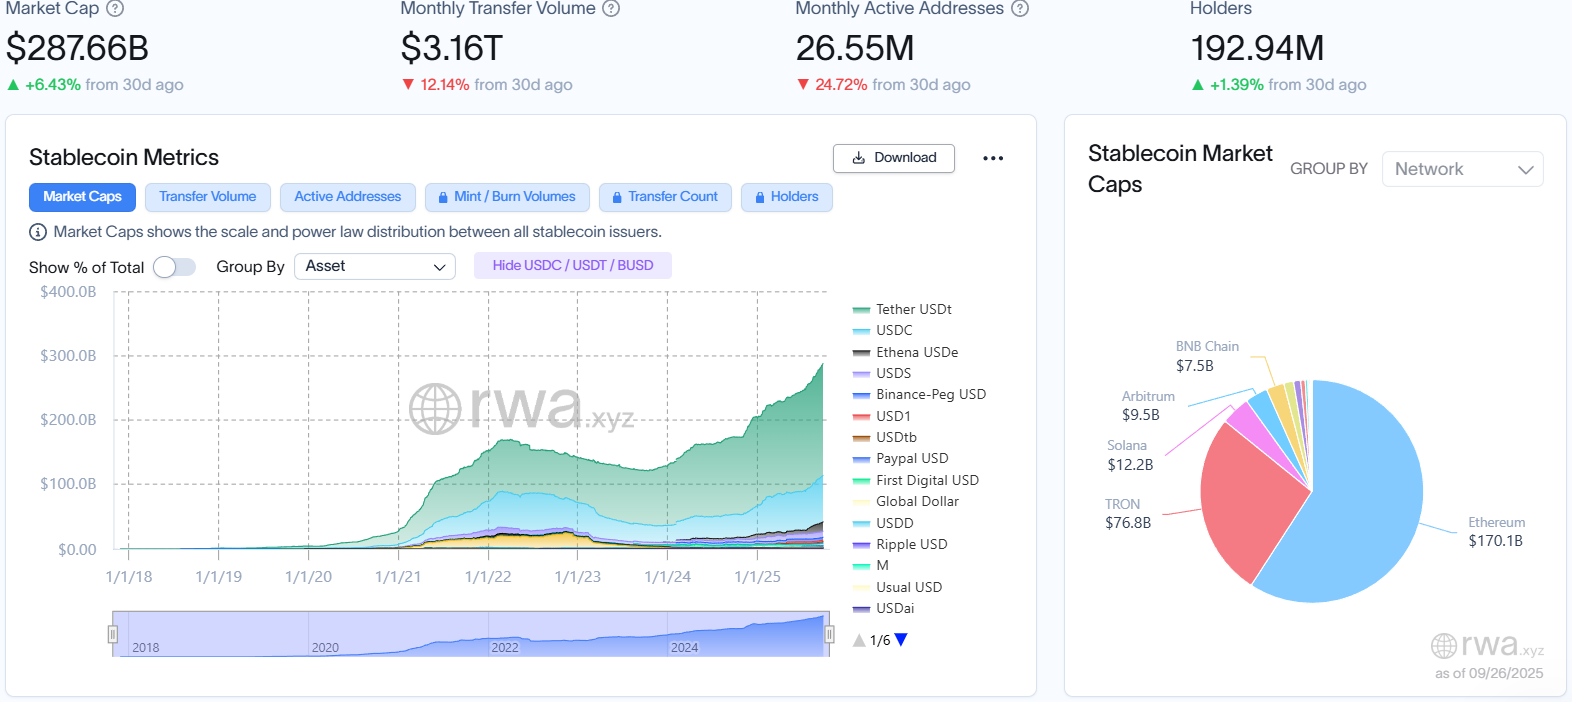Viewport: 1572px width, 702px height.
Task: Toggle the M legend entry
Action: click(871, 566)
